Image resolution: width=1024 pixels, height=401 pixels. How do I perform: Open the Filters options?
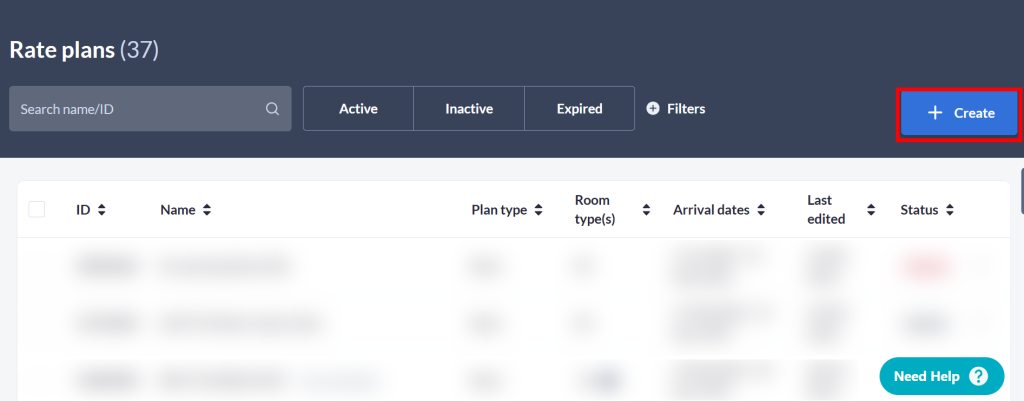click(676, 108)
